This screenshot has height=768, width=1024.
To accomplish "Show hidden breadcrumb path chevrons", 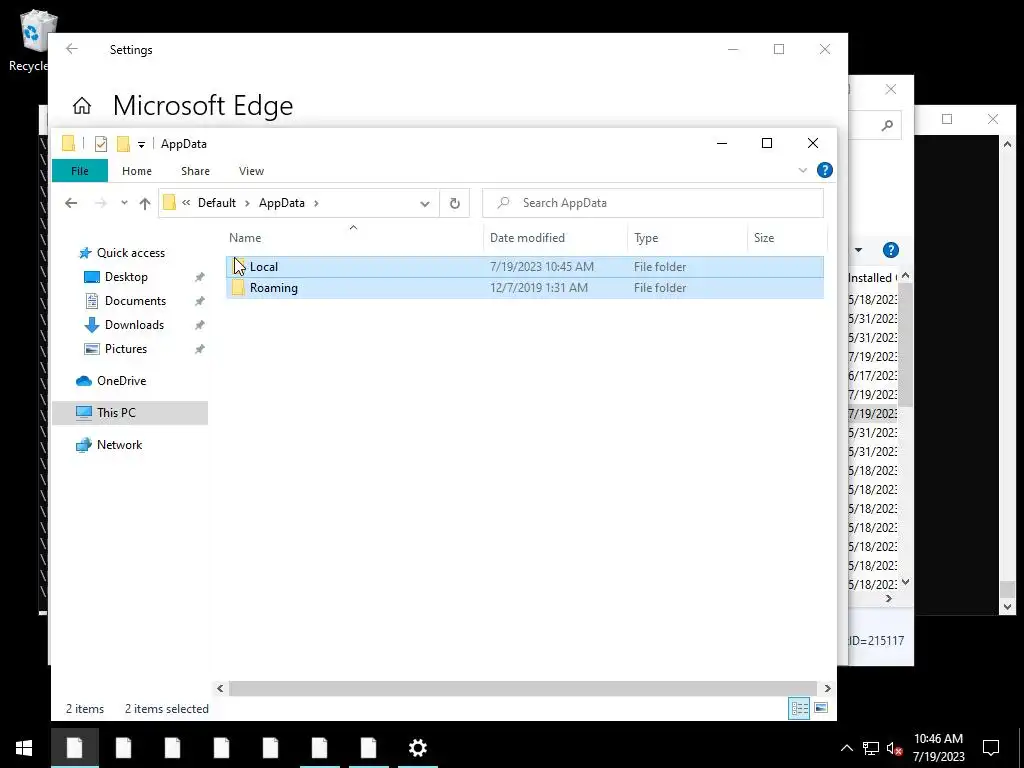I will click(x=186, y=203).
